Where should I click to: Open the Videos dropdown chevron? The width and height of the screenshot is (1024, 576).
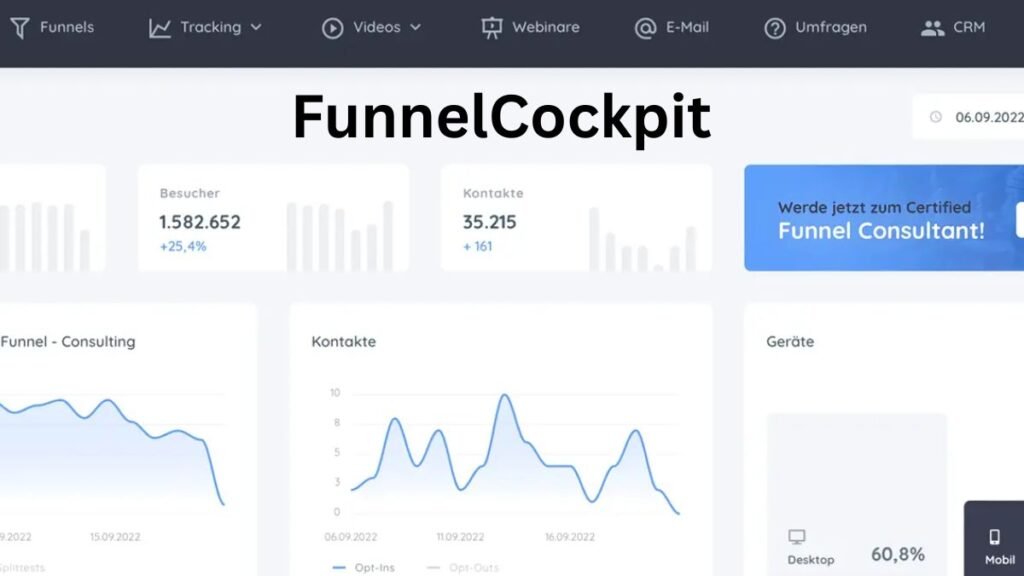(x=416, y=27)
